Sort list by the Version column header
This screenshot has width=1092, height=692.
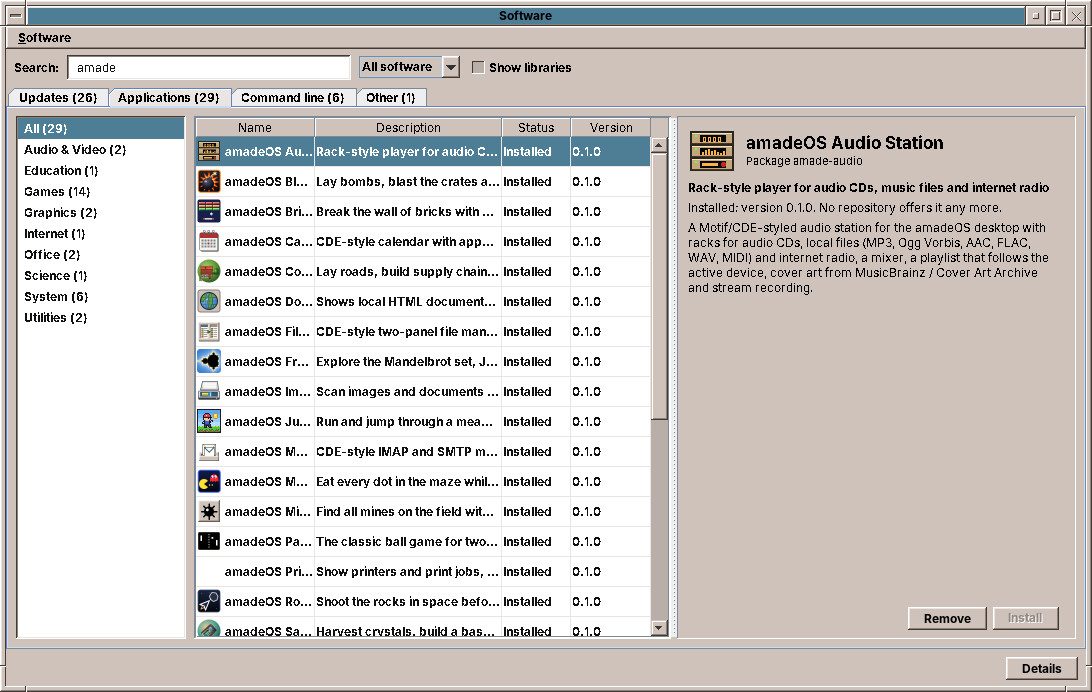tap(611, 127)
